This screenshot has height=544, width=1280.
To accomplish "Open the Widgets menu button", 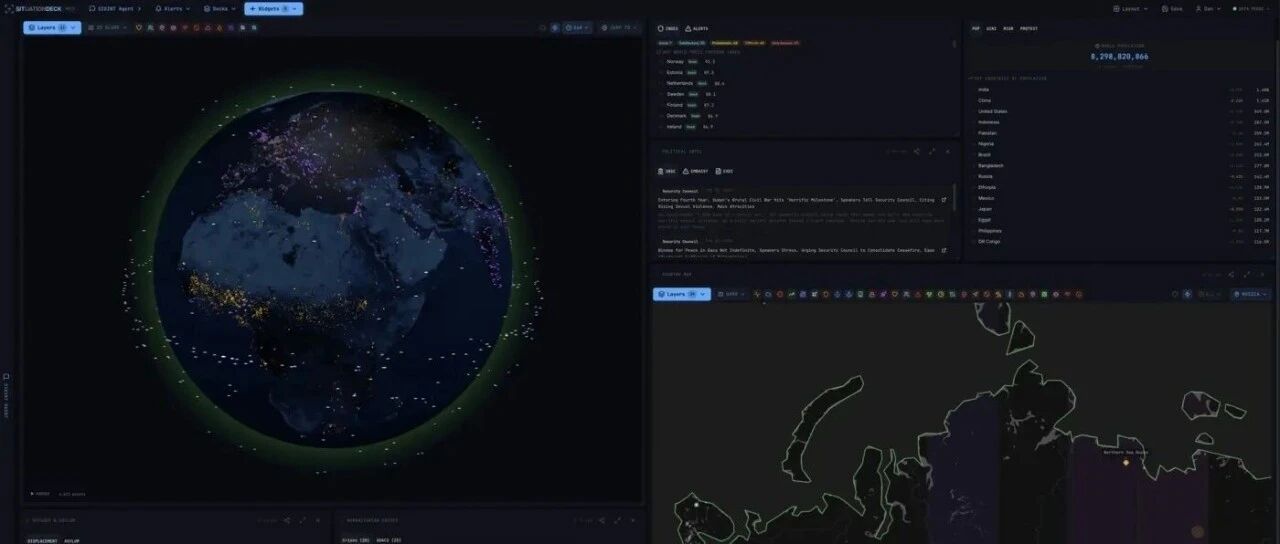I will point(273,8).
